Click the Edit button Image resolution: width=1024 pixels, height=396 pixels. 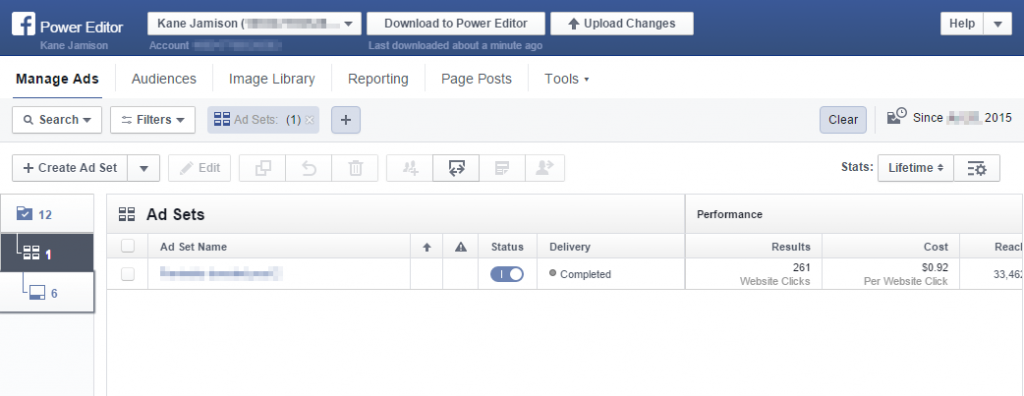tap(200, 168)
